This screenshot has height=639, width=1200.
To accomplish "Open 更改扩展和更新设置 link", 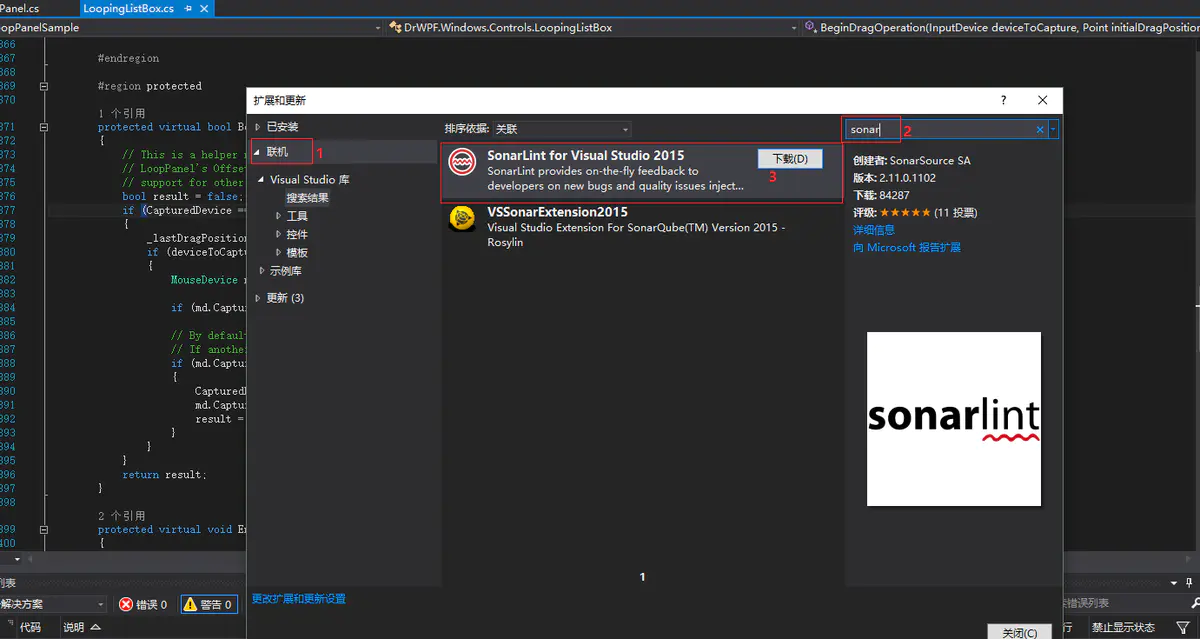I will click(x=298, y=599).
